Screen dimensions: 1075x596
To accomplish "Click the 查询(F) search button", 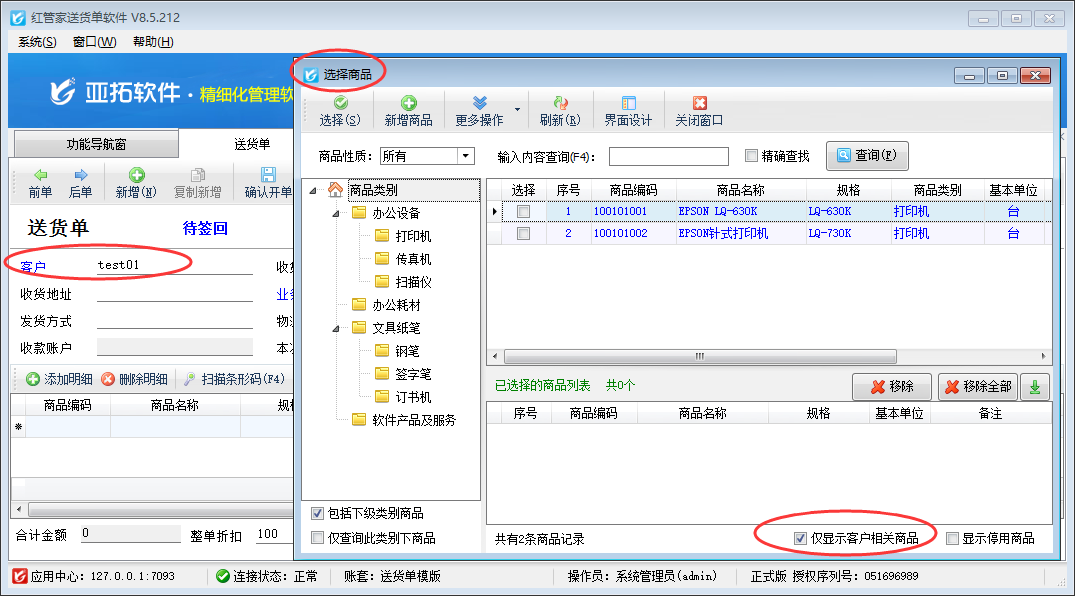I will point(866,156).
